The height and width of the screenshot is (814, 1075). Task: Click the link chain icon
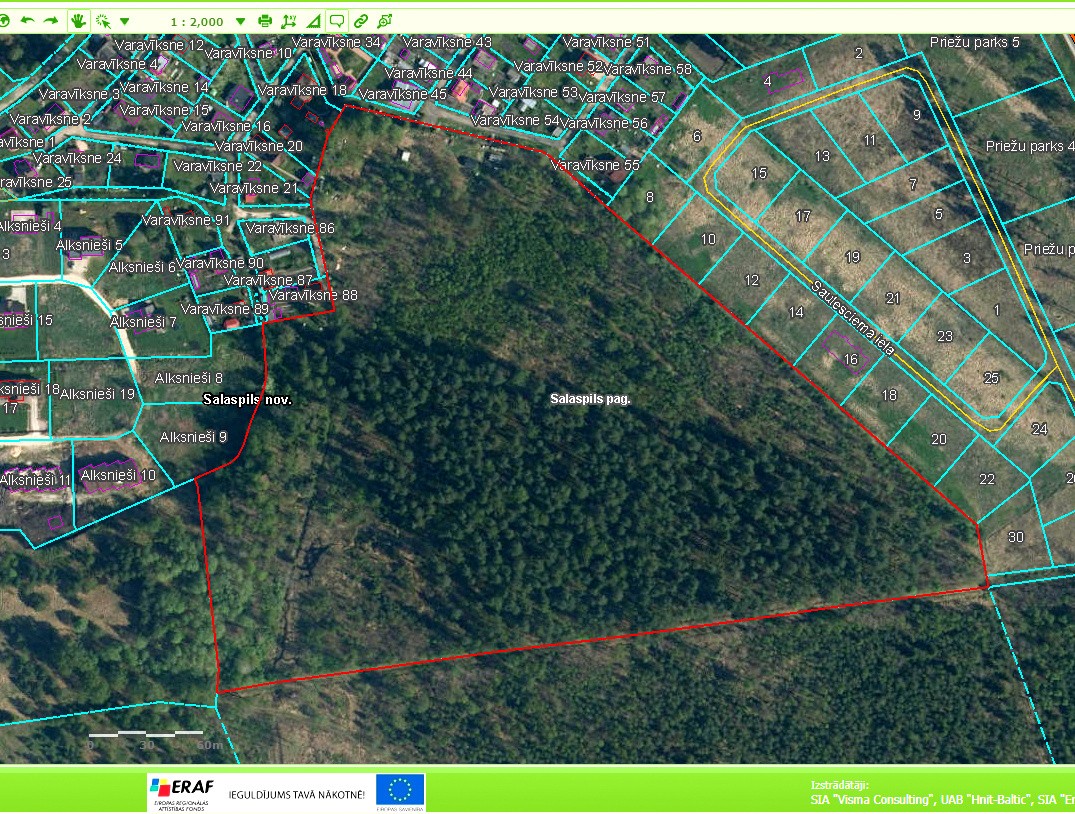tap(361, 20)
